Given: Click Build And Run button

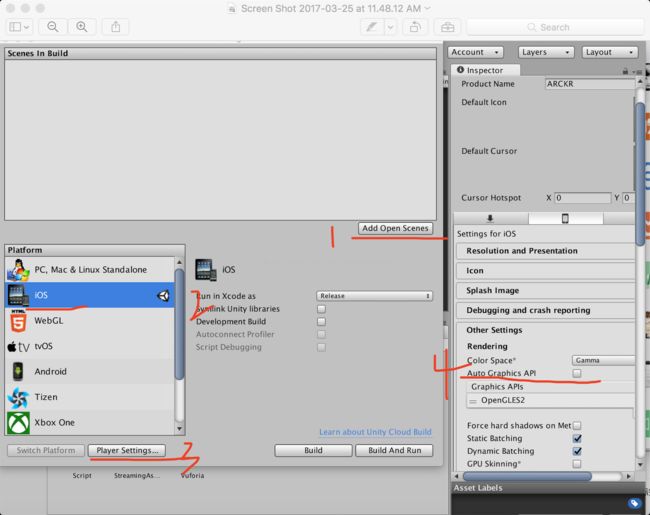Looking at the screenshot, I should (x=394, y=450).
